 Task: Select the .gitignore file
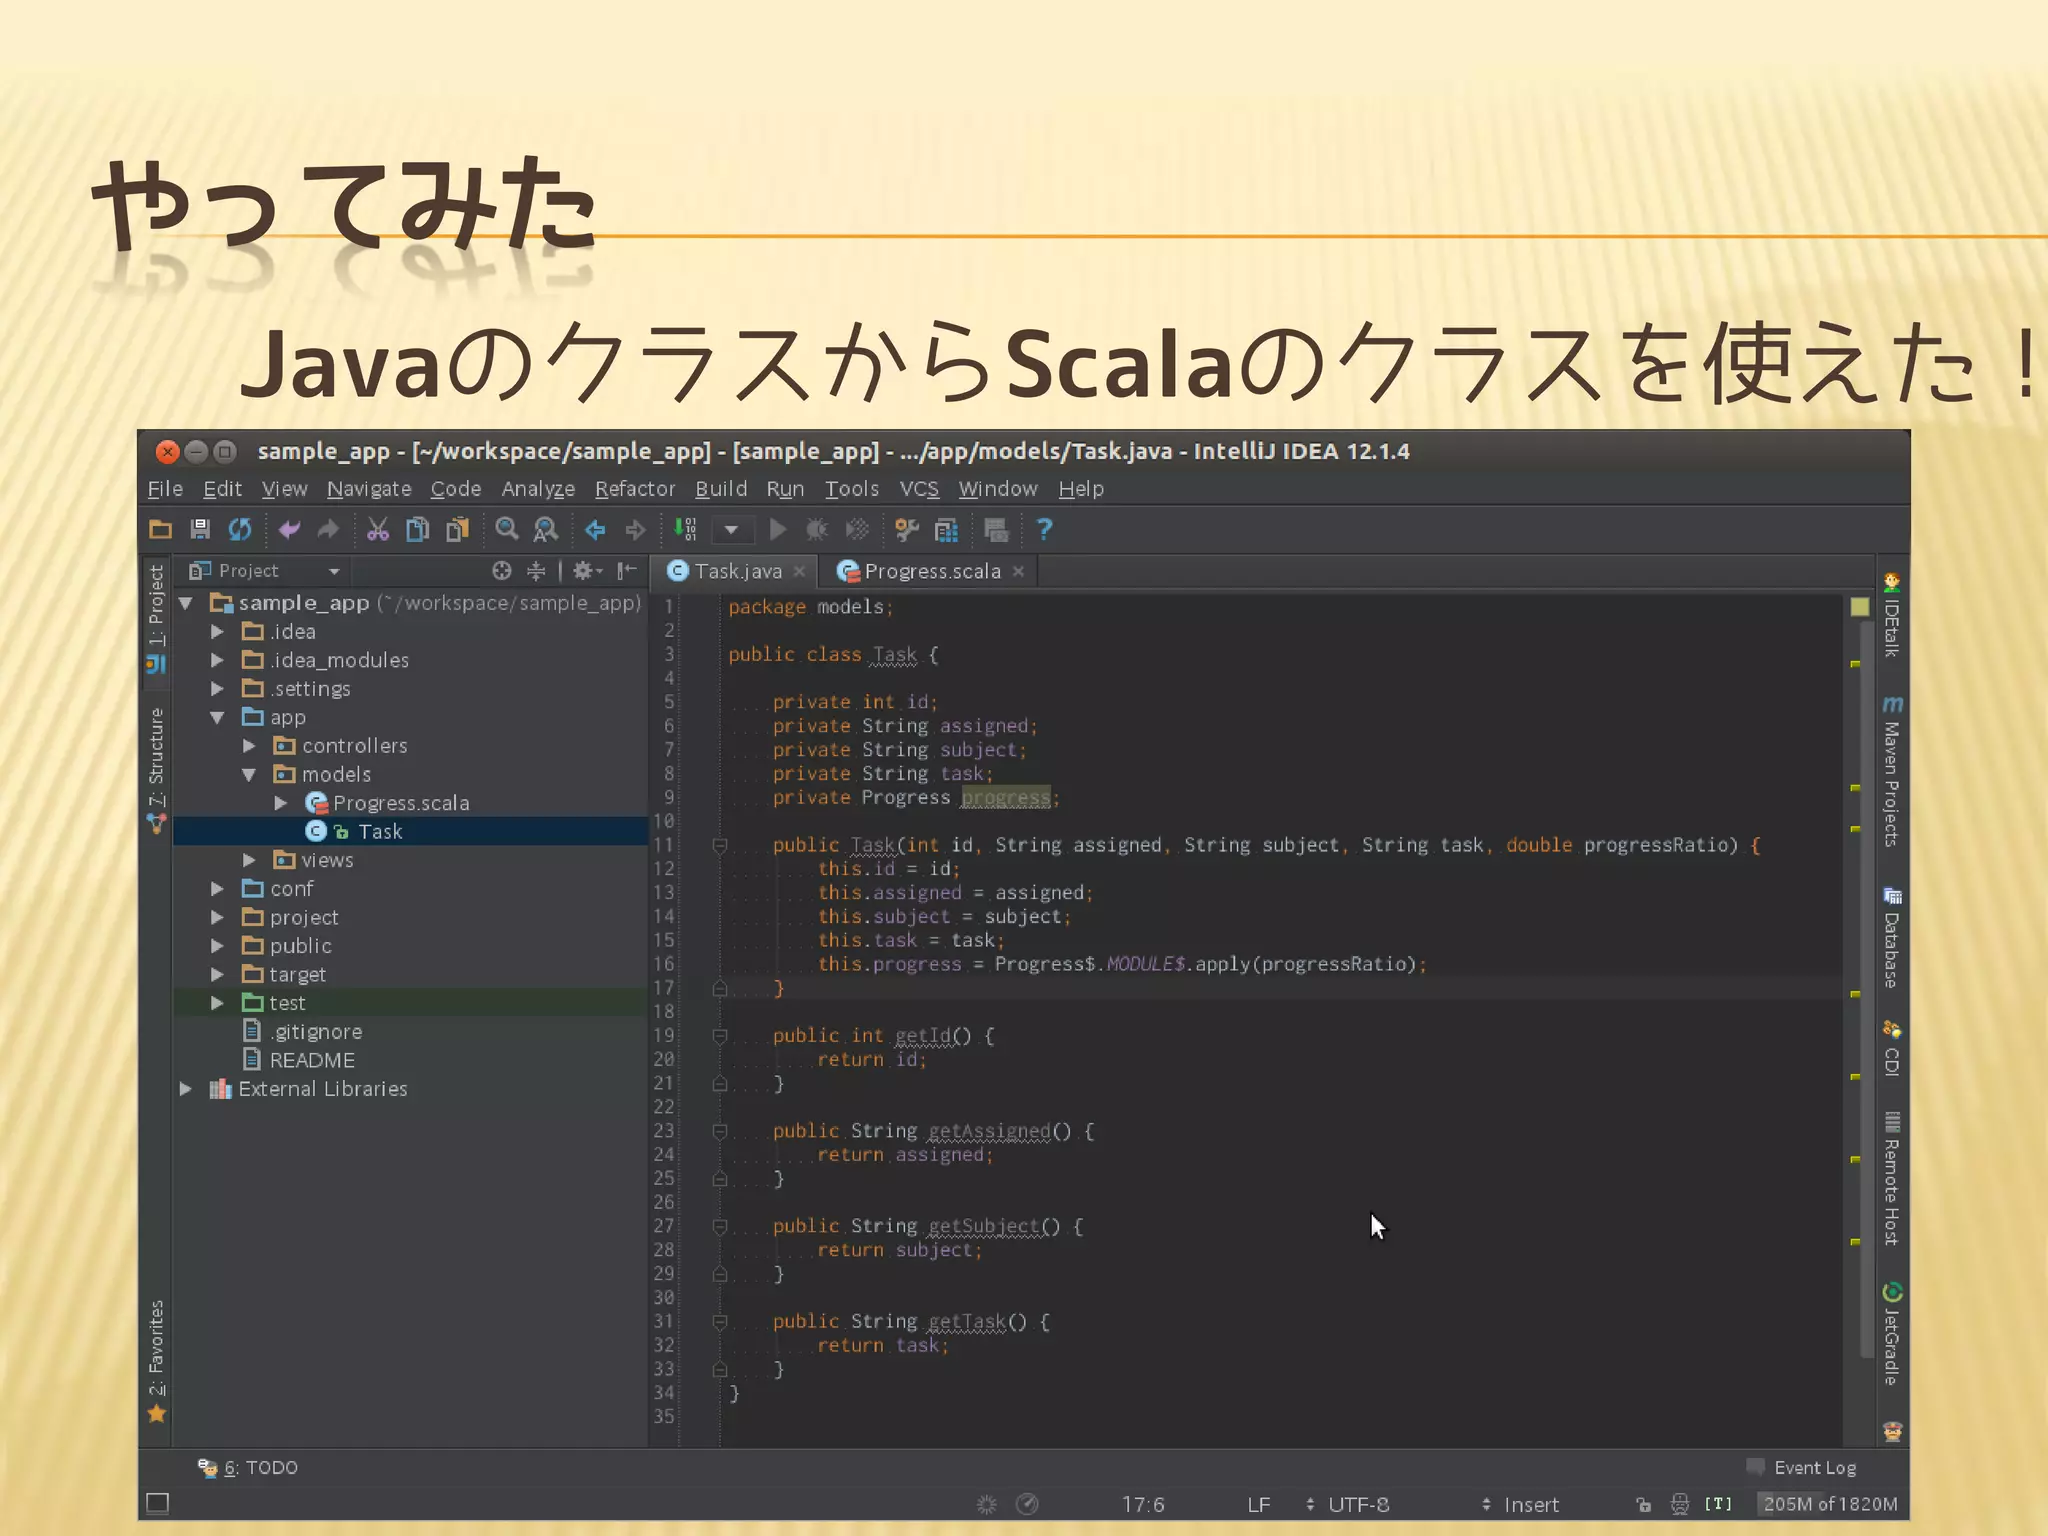[316, 1032]
